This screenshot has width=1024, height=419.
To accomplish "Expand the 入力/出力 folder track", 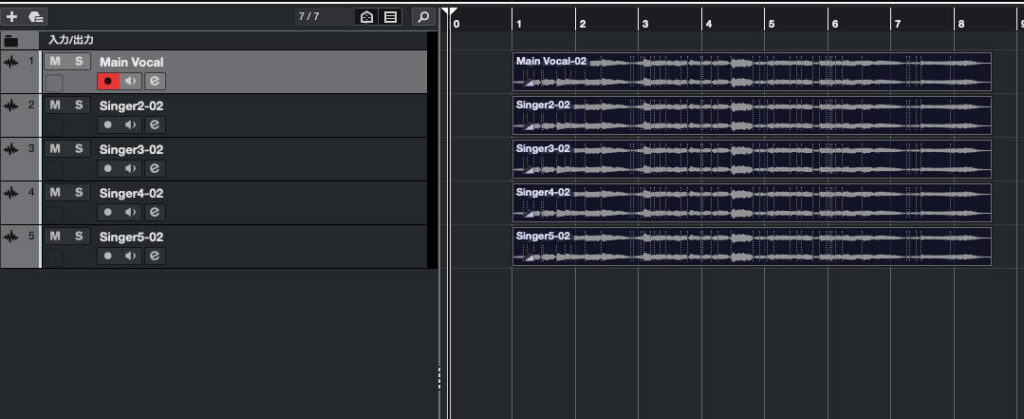I will coord(11,41).
